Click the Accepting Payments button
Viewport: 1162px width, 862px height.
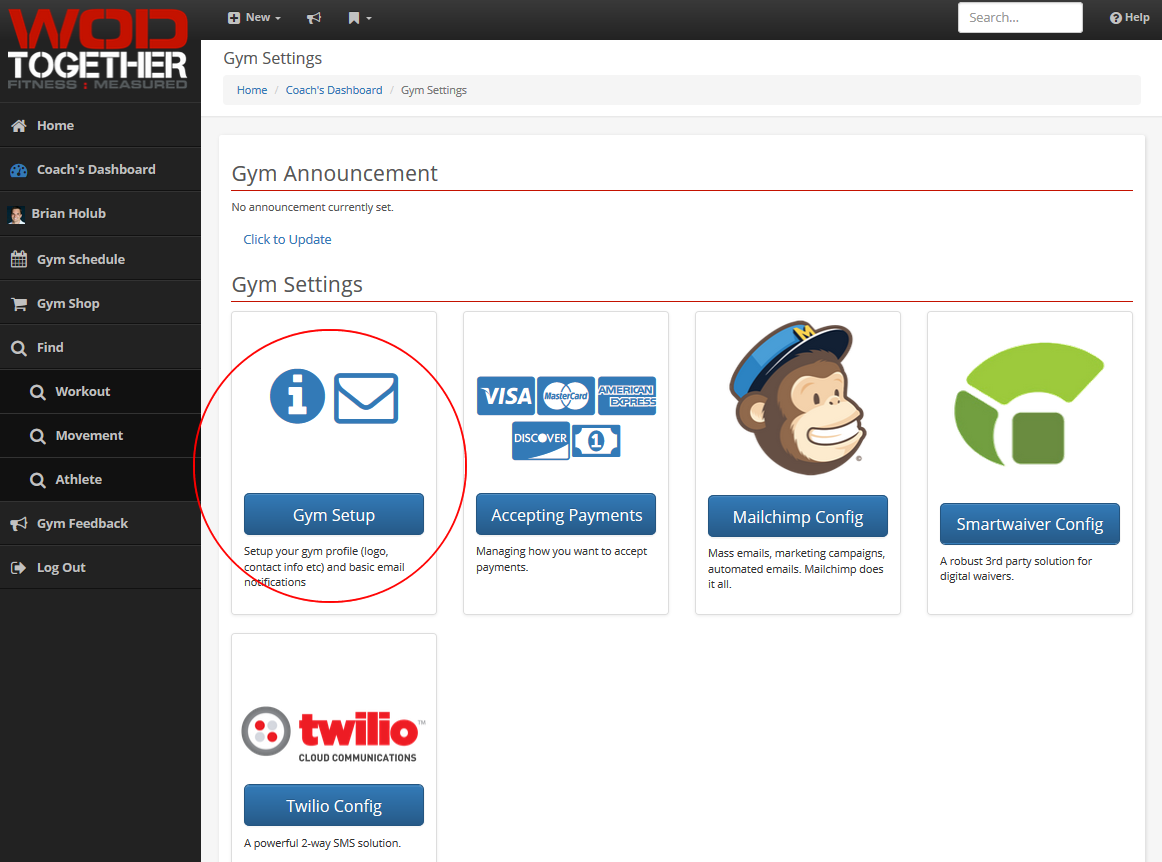(x=565, y=515)
